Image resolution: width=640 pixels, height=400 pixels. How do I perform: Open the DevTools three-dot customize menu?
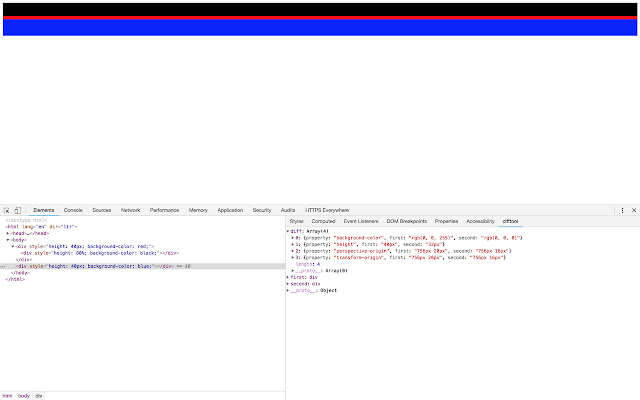622,210
